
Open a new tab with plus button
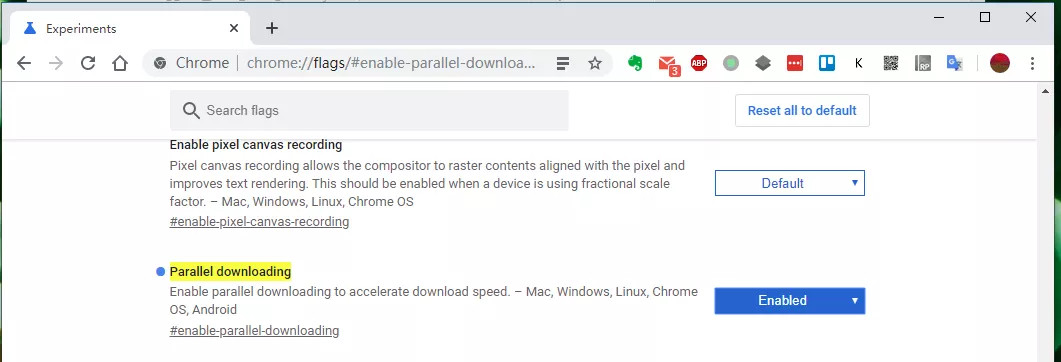[271, 28]
